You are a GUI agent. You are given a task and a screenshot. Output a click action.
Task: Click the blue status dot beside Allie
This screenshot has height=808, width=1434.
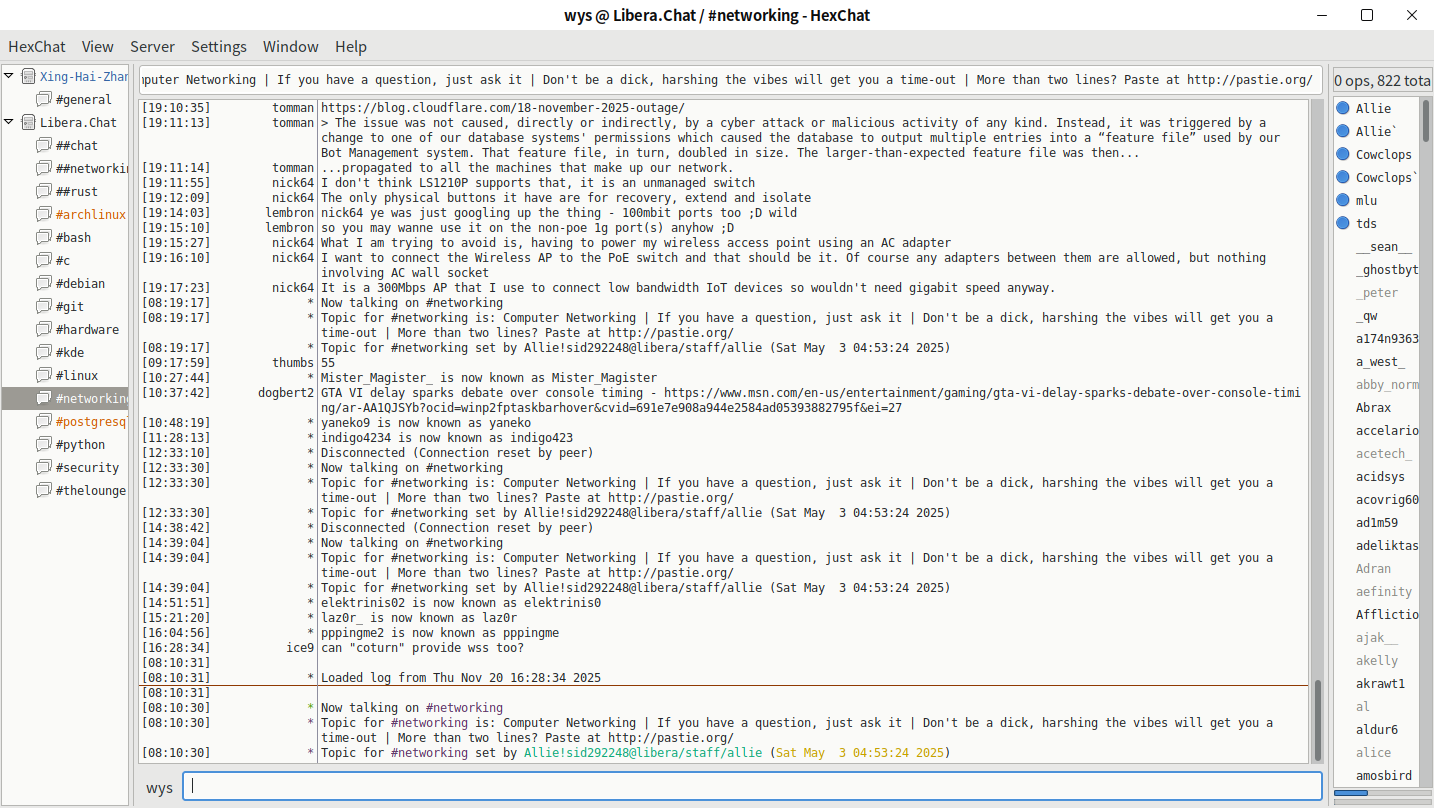[1343, 108]
